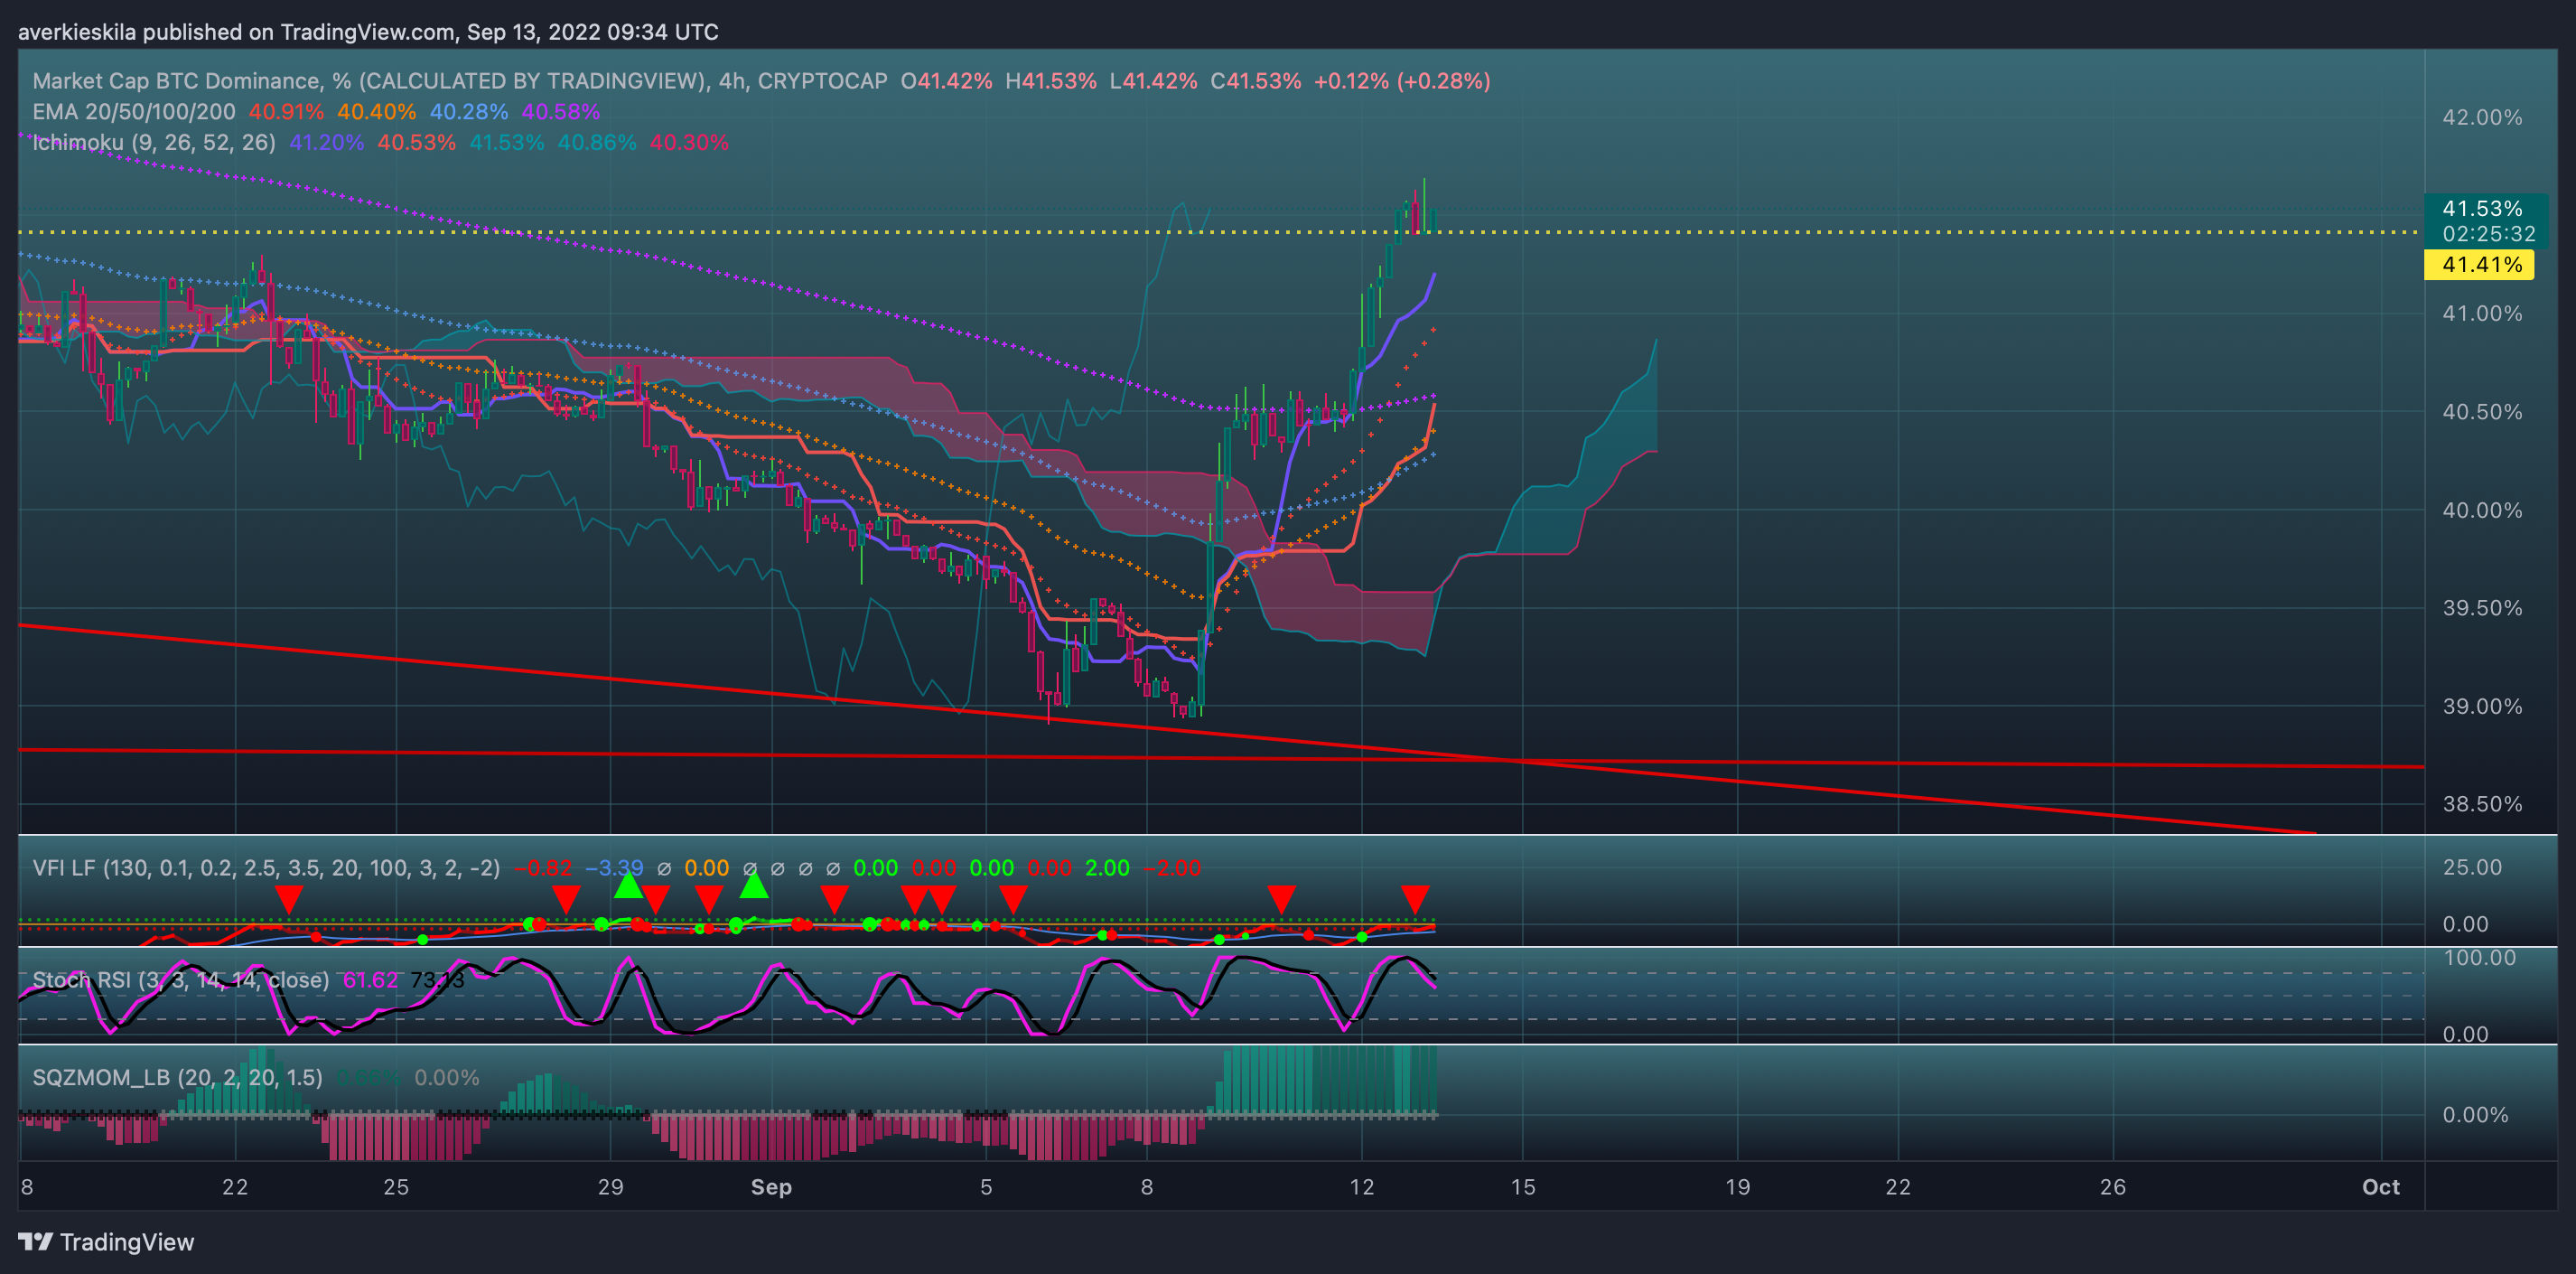Click the '15' date label on time axis
The height and width of the screenshot is (1274, 2576).
point(1522,1187)
